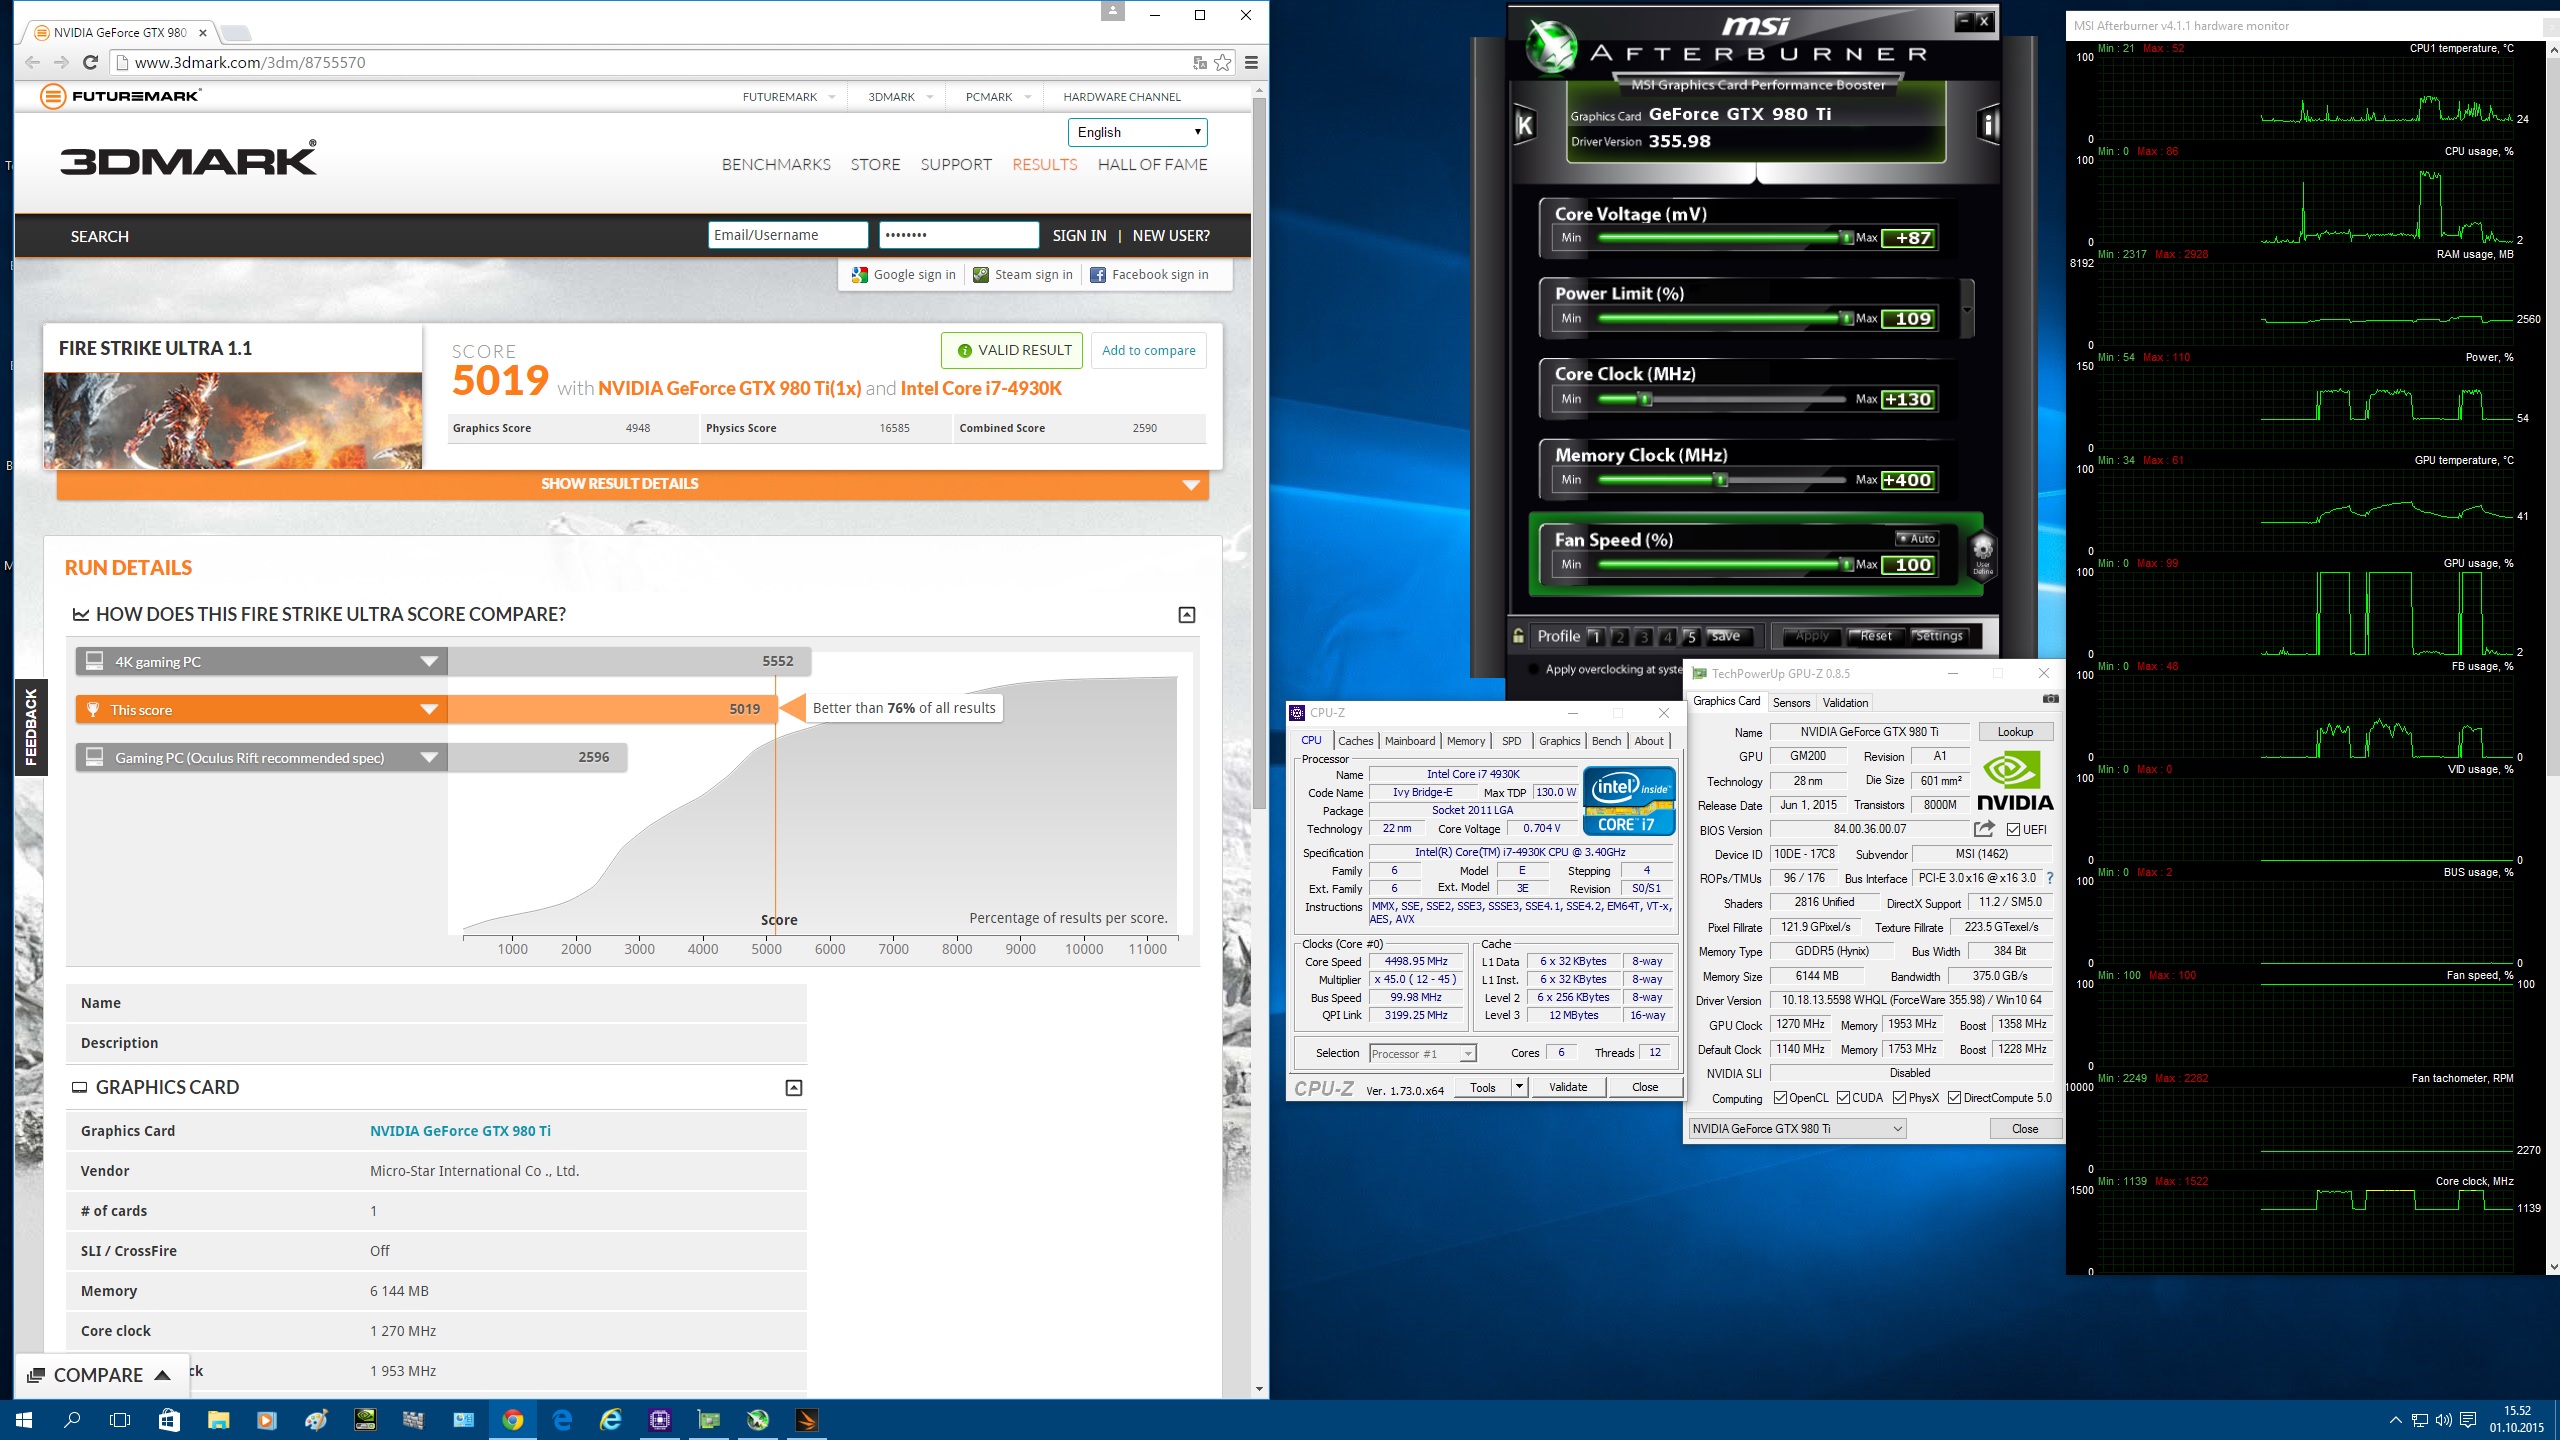Toggle OpenCL checkbox in GPU-Z
Screen dimensions: 2560x1440
1780,1098
